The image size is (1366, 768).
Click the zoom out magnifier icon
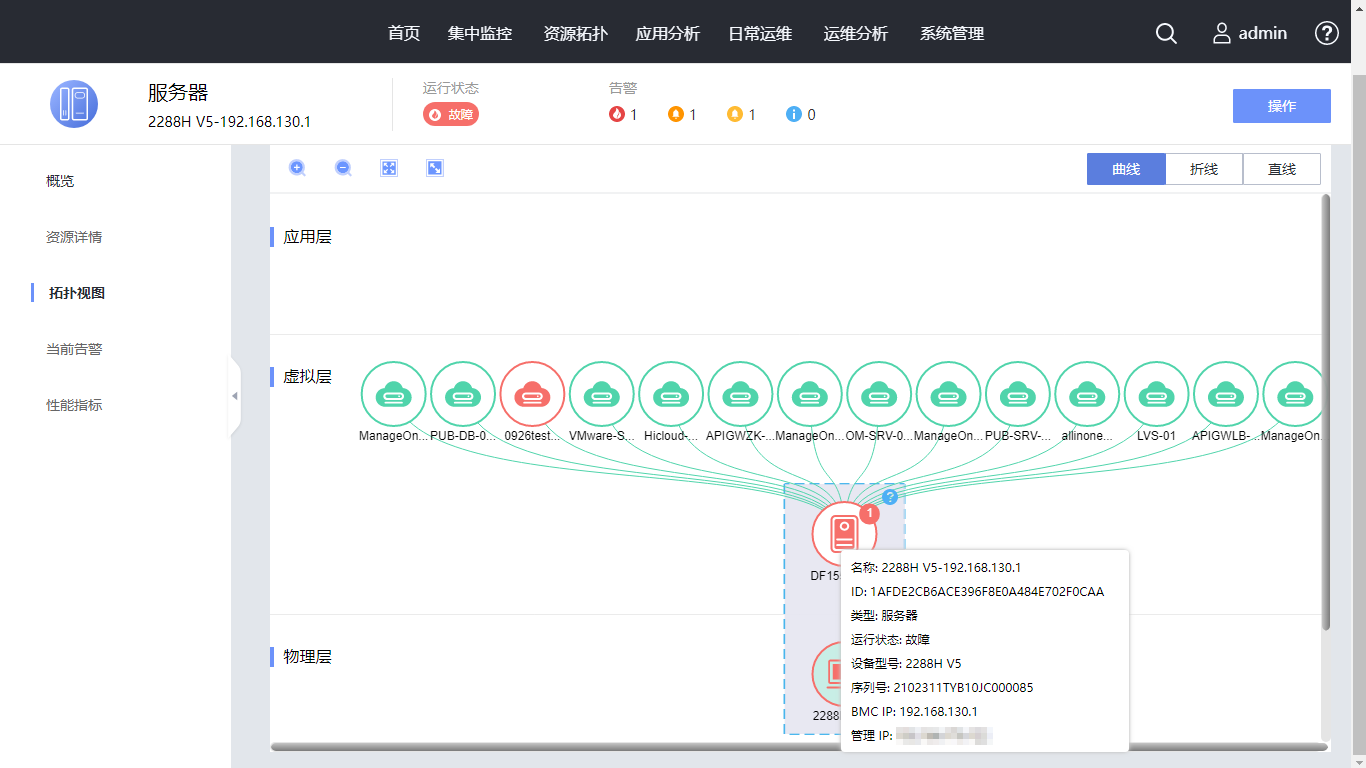[x=343, y=168]
